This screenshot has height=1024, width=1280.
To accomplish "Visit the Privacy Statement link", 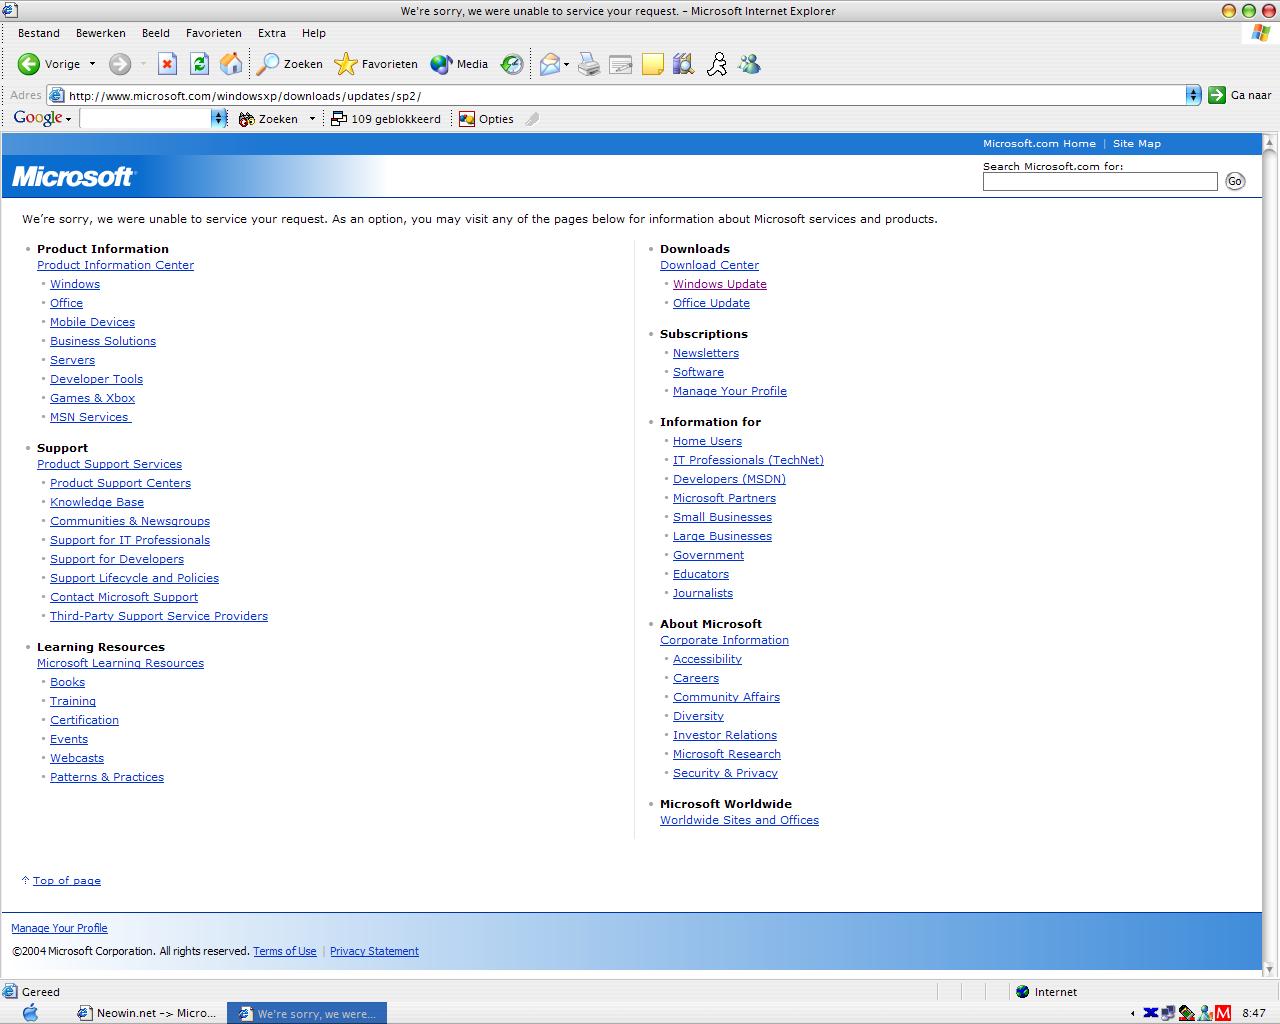I will [x=374, y=950].
